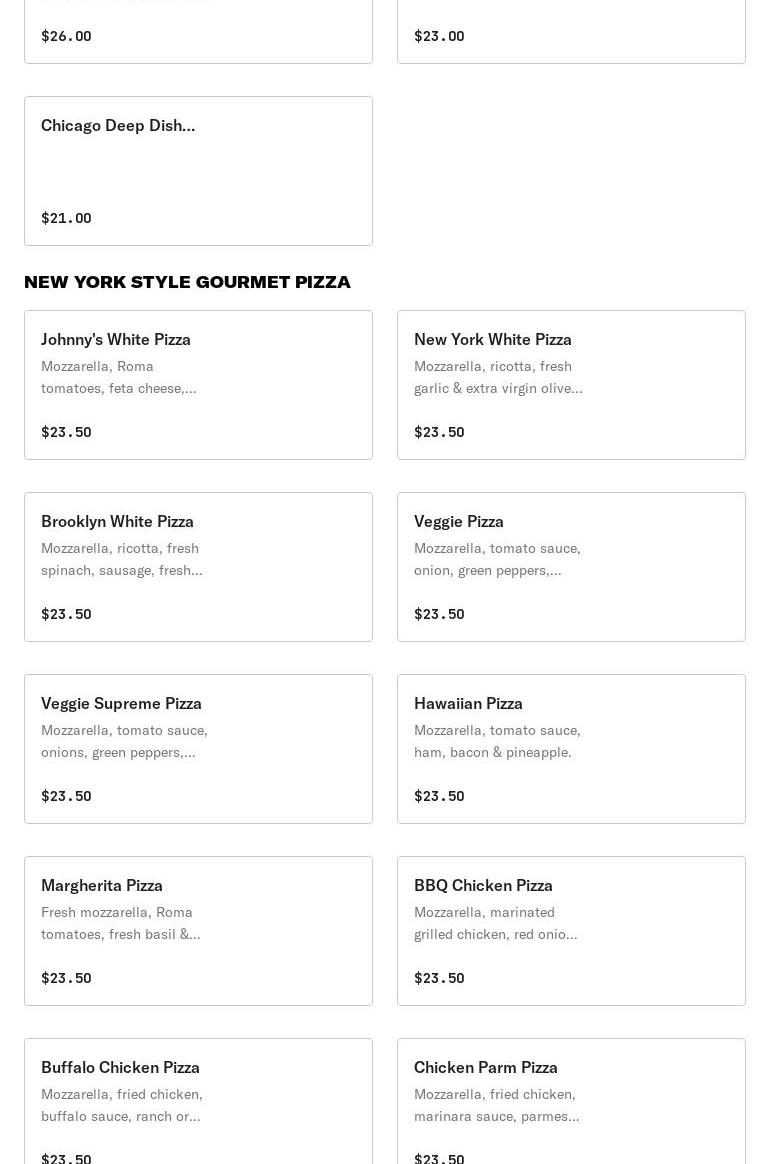Choose Buffalo Chicken Pizza
This screenshot has width=770, height=1164.
point(198,1101)
